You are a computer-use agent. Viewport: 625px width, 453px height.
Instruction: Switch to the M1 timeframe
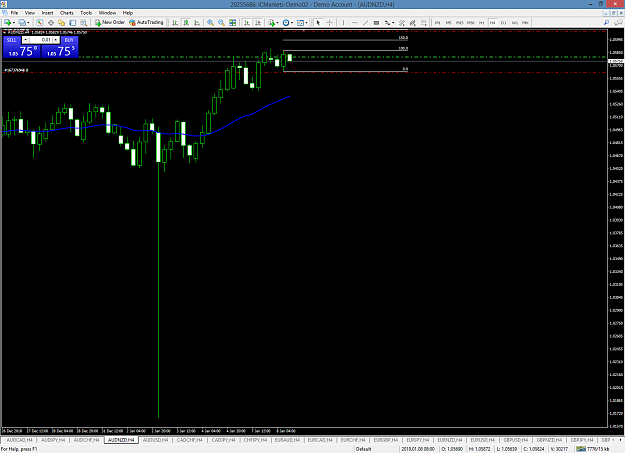(x=438, y=23)
